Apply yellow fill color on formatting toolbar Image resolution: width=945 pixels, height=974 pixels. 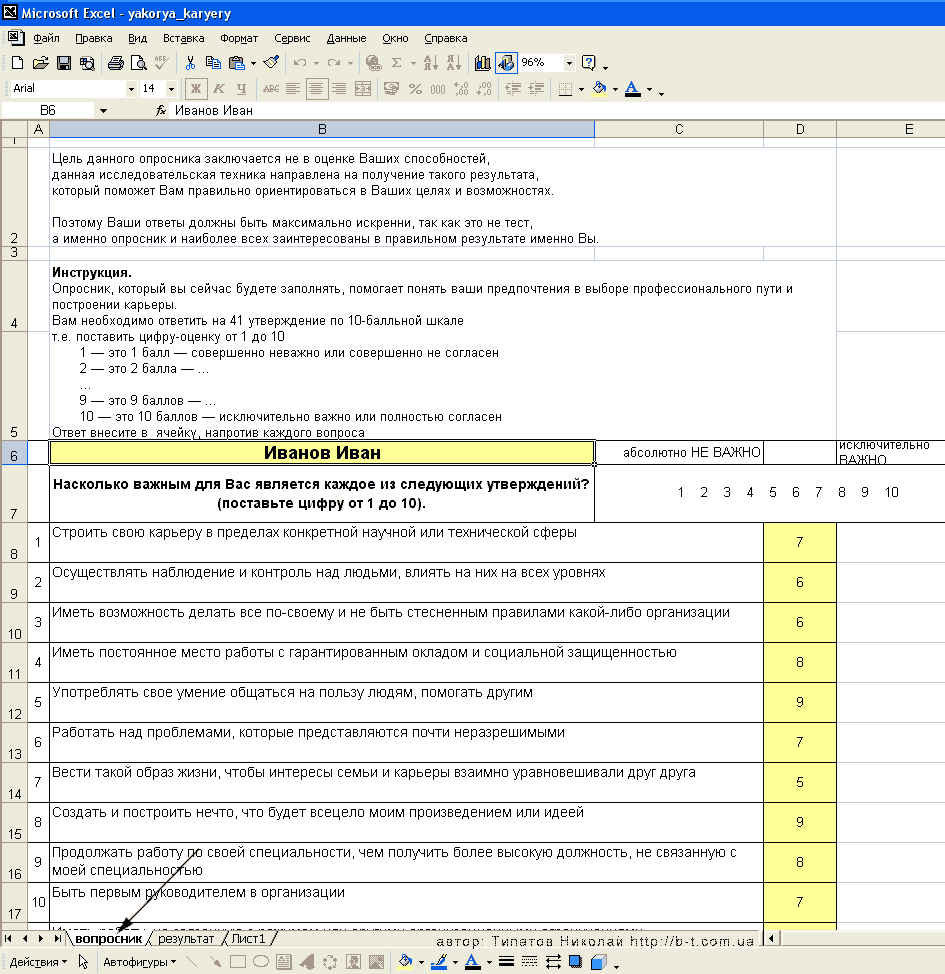pyautogui.click(x=599, y=89)
